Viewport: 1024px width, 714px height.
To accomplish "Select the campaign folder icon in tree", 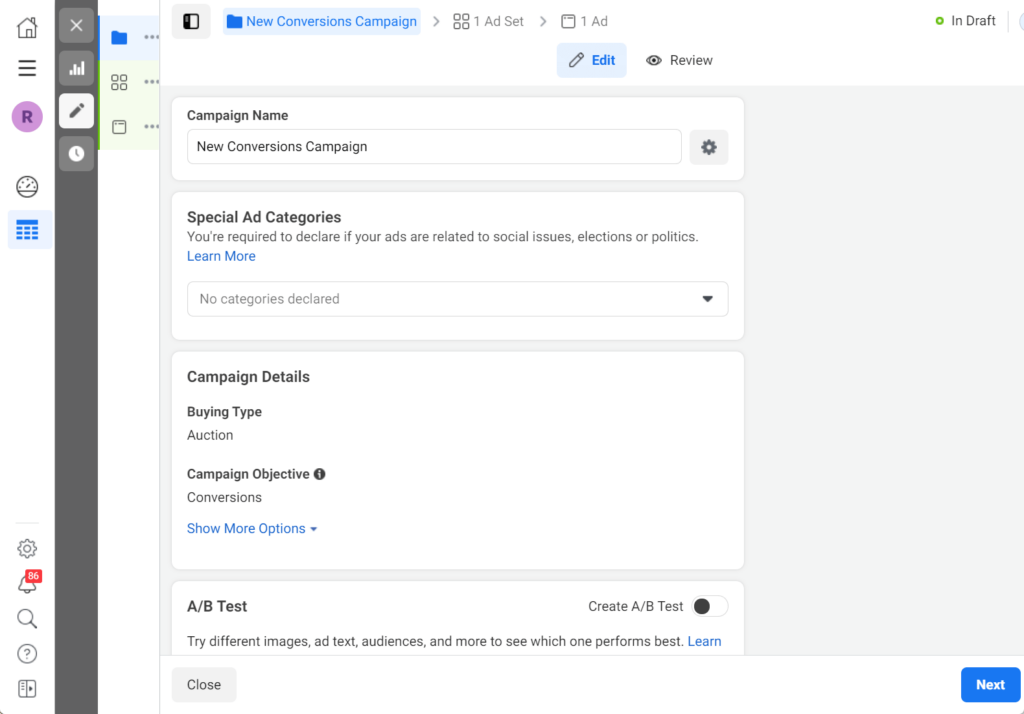I will point(119,37).
